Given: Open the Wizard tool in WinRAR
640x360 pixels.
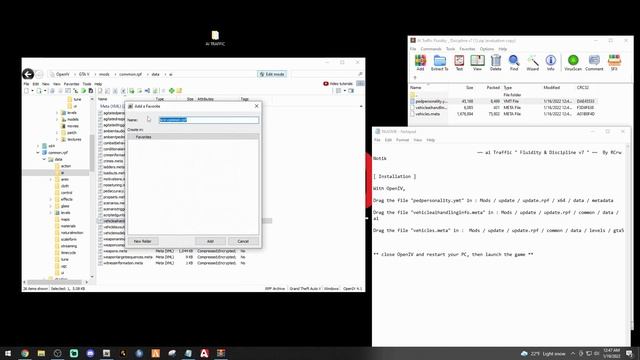Looking at the screenshot, I should tap(533, 62).
